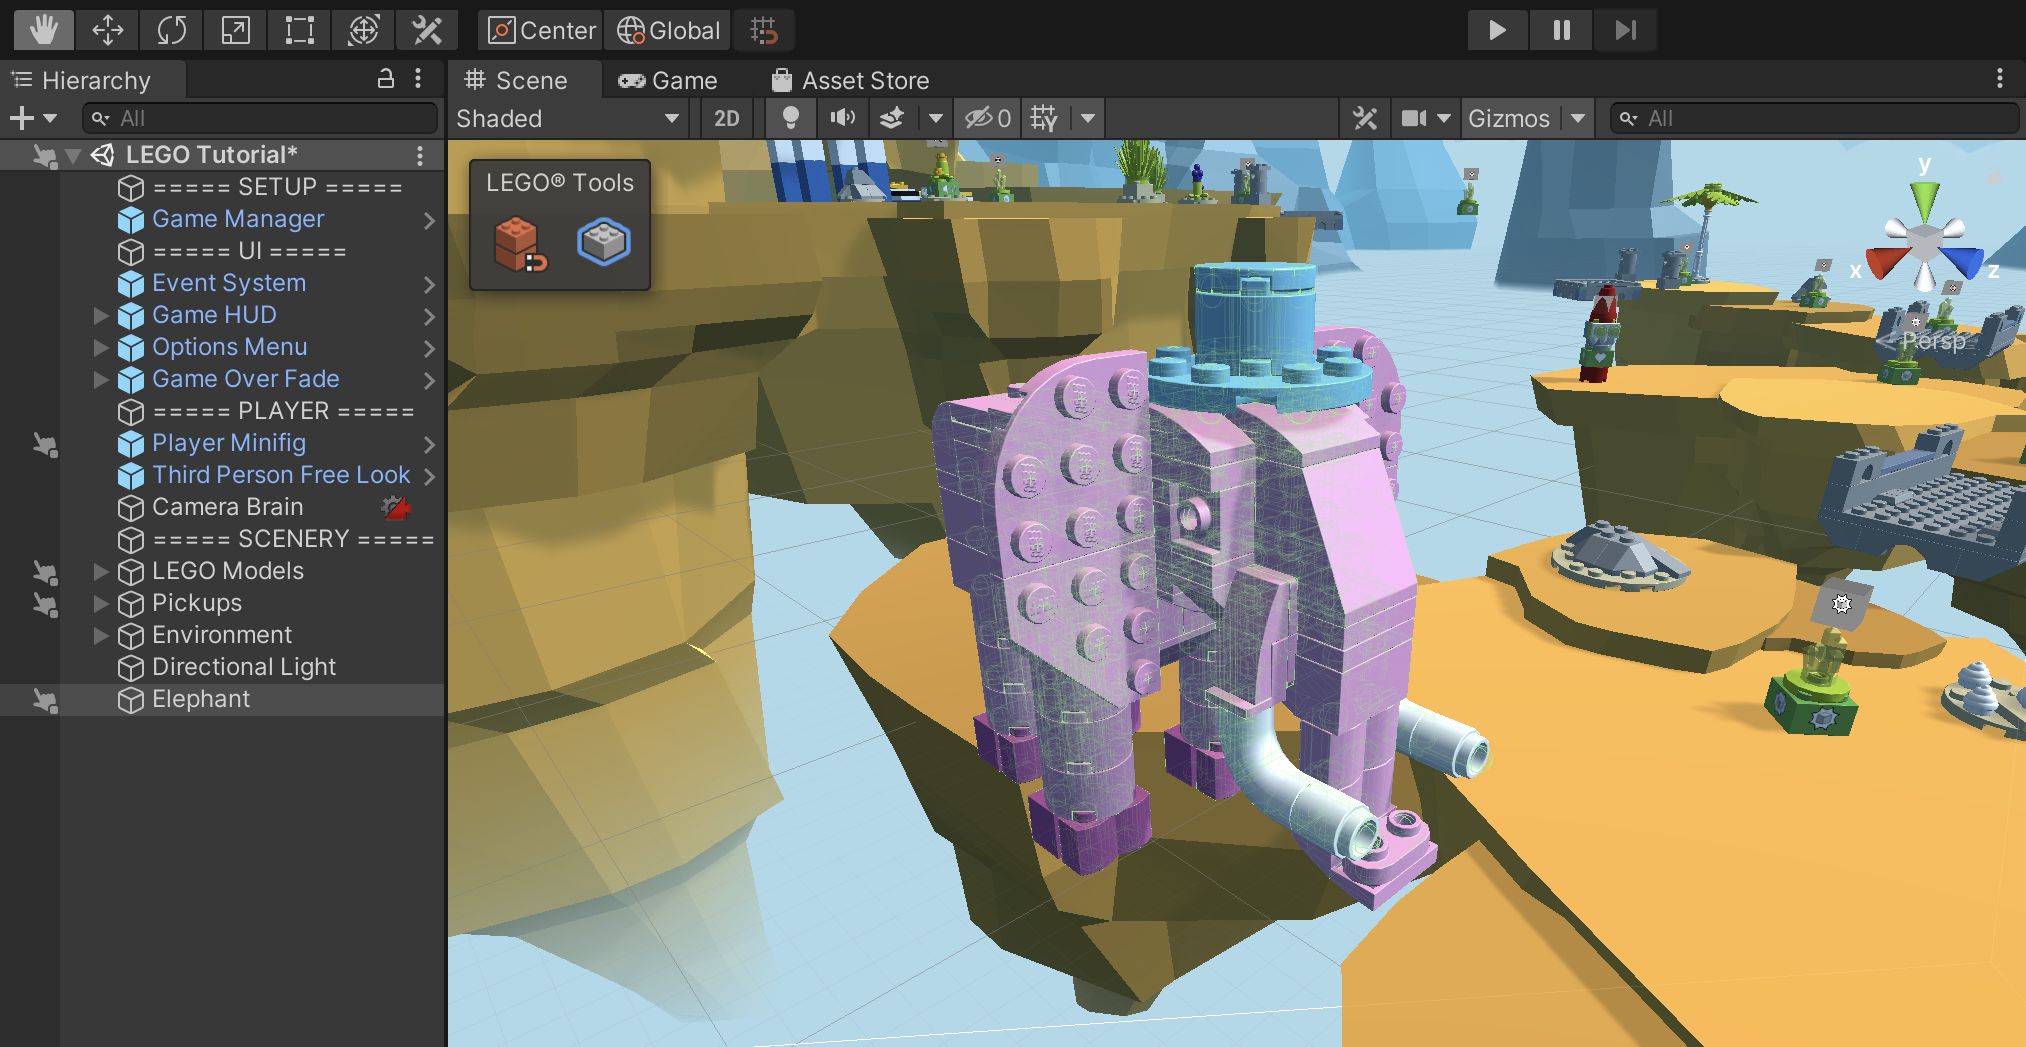Select the blue baseplate tool in LEGO Tools
This screenshot has height=1047, width=2026.
point(603,242)
